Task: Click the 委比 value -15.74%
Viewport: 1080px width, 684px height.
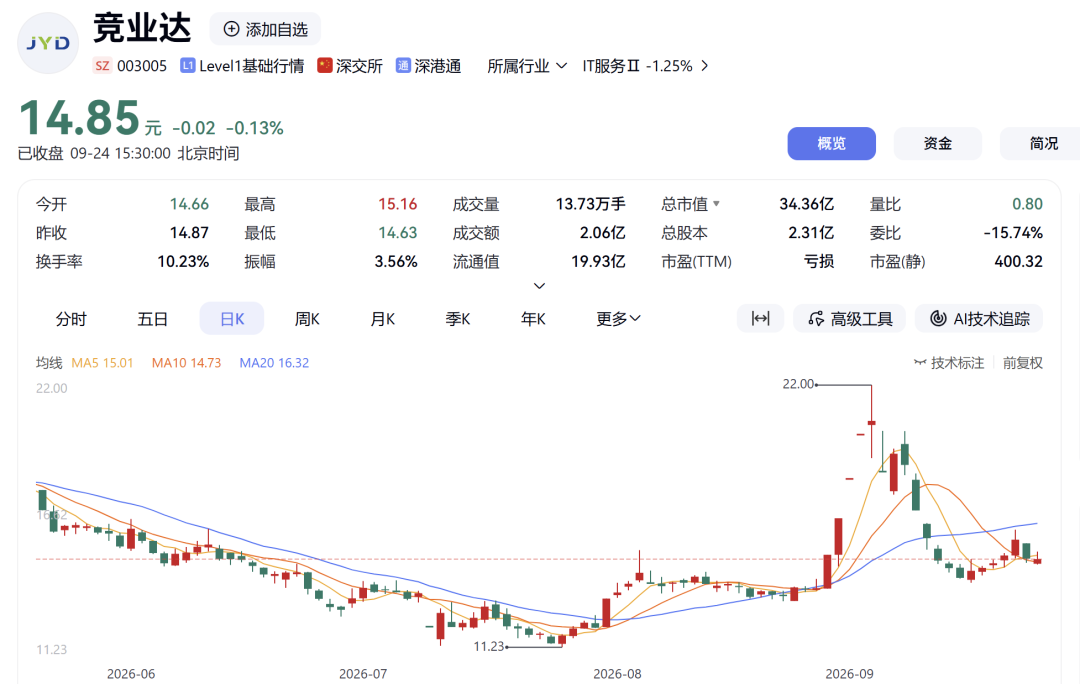Action: 1012,233
